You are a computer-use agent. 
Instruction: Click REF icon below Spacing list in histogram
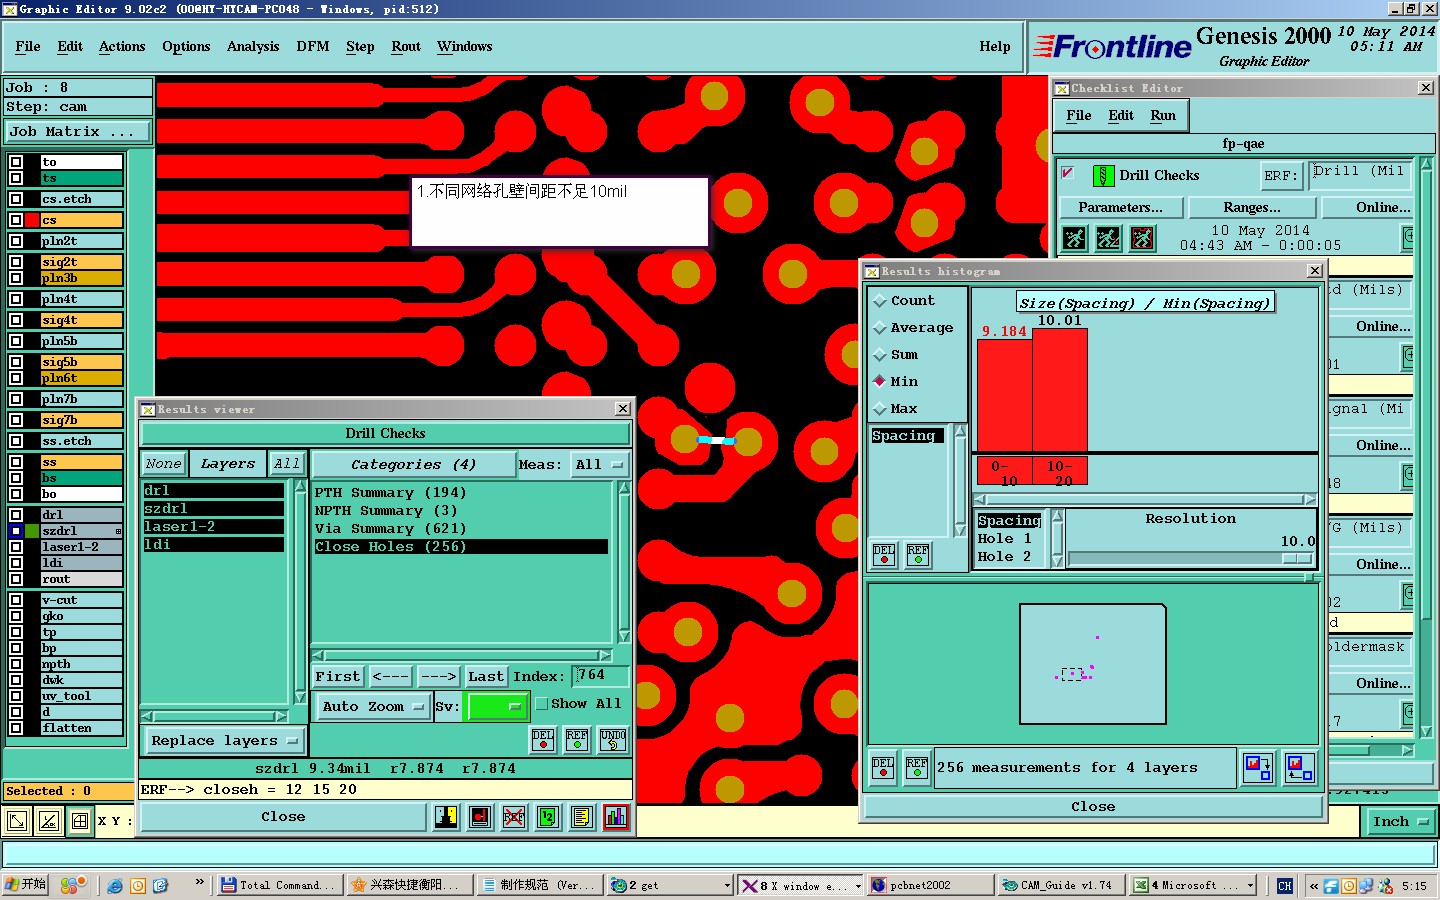tap(918, 555)
